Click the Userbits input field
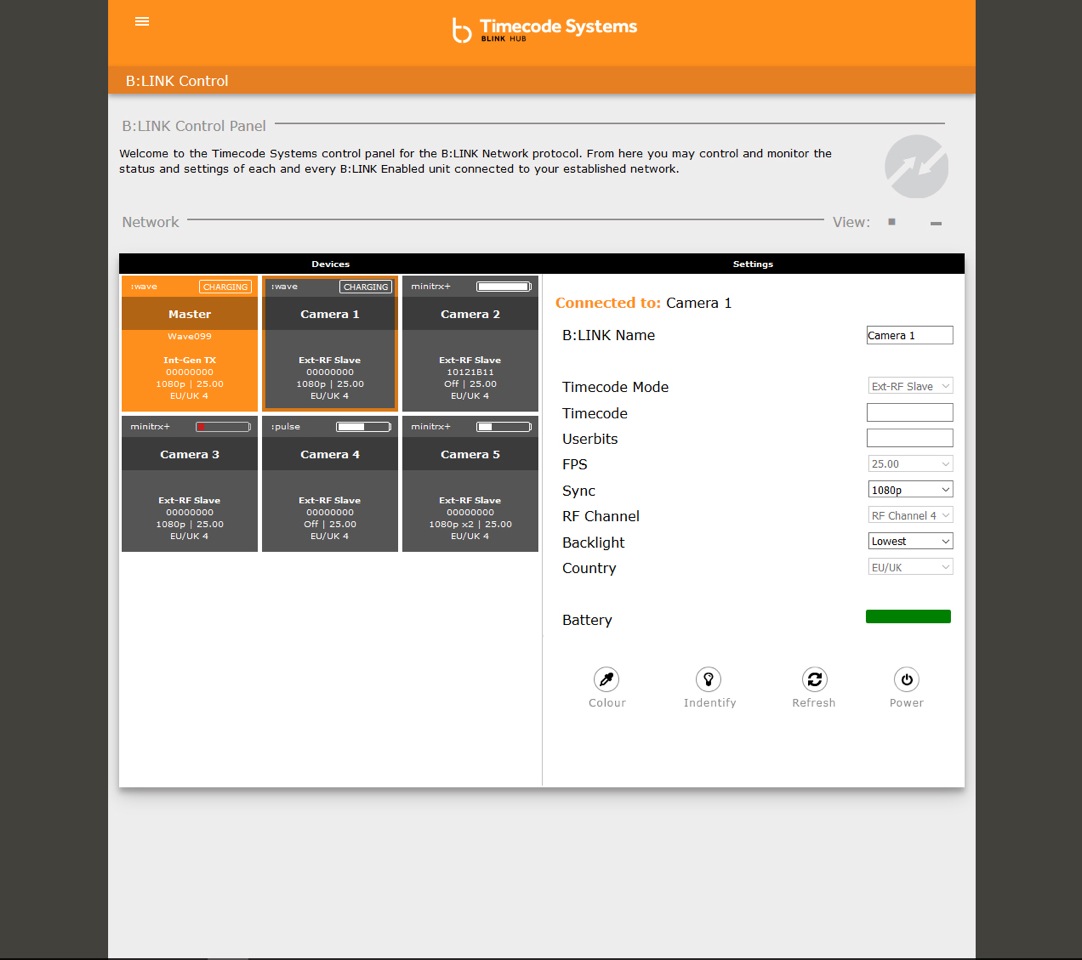 point(910,438)
